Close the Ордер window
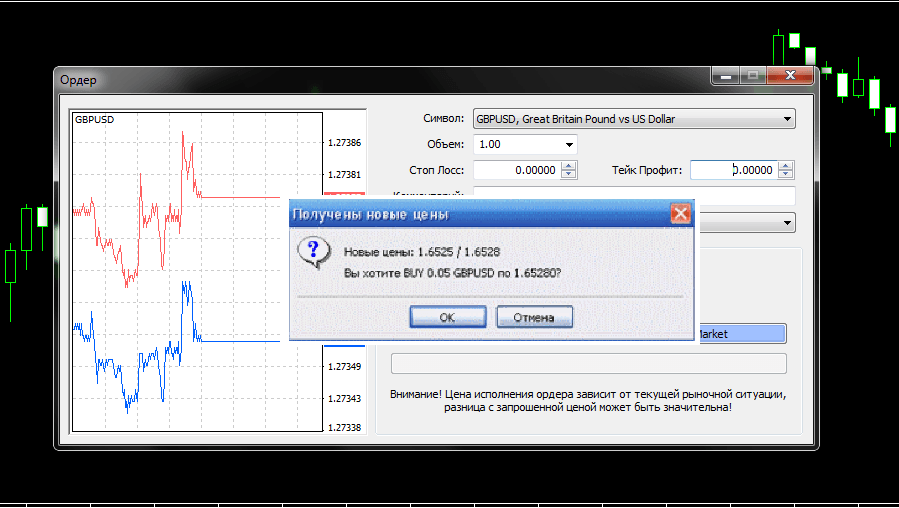This screenshot has height=508, width=899. coord(790,76)
